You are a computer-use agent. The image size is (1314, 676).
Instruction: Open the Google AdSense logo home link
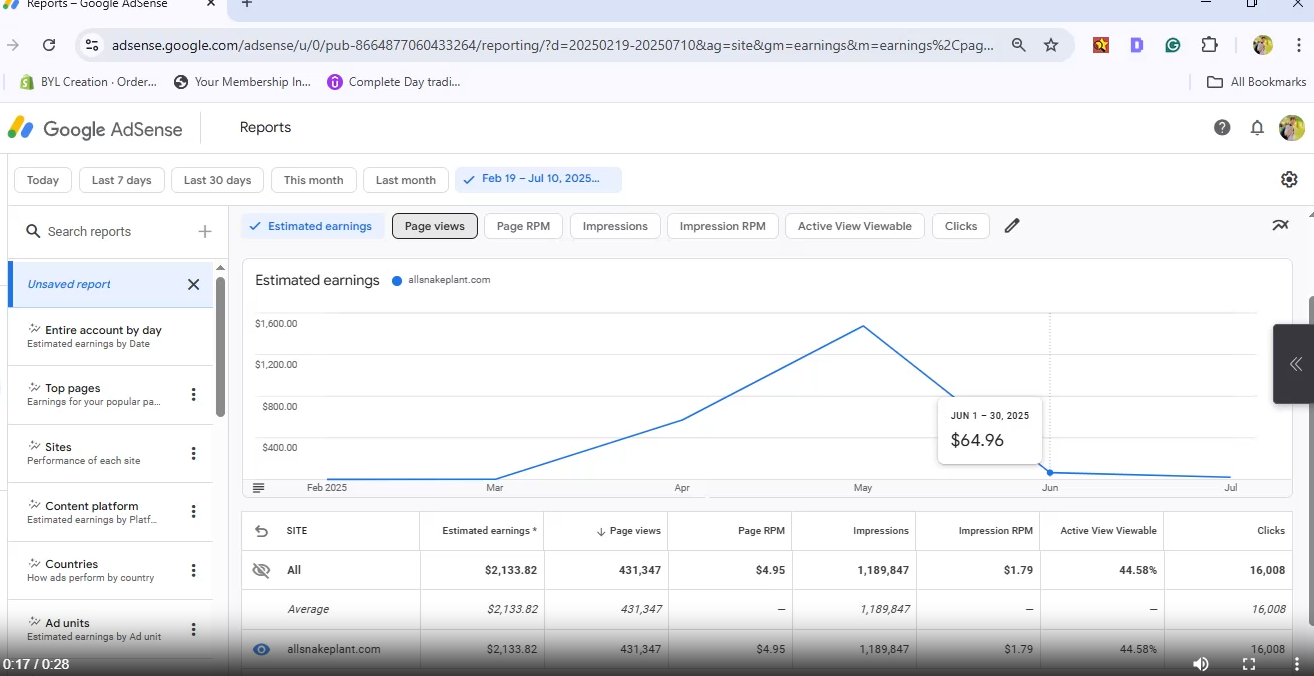95,128
